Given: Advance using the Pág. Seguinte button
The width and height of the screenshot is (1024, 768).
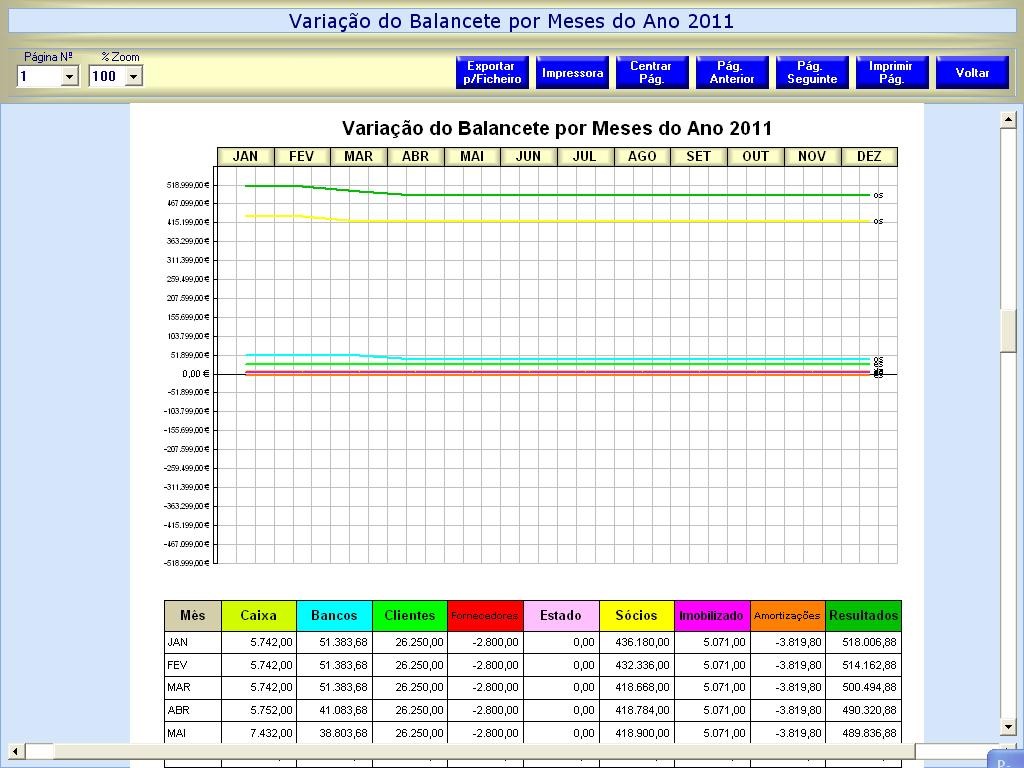Looking at the screenshot, I should (x=812, y=73).
